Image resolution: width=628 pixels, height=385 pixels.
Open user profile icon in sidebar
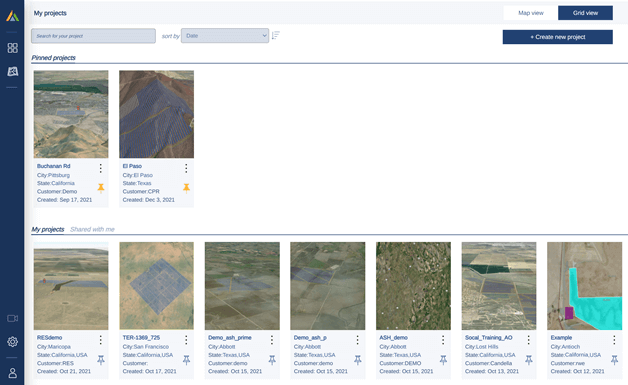click(12, 373)
